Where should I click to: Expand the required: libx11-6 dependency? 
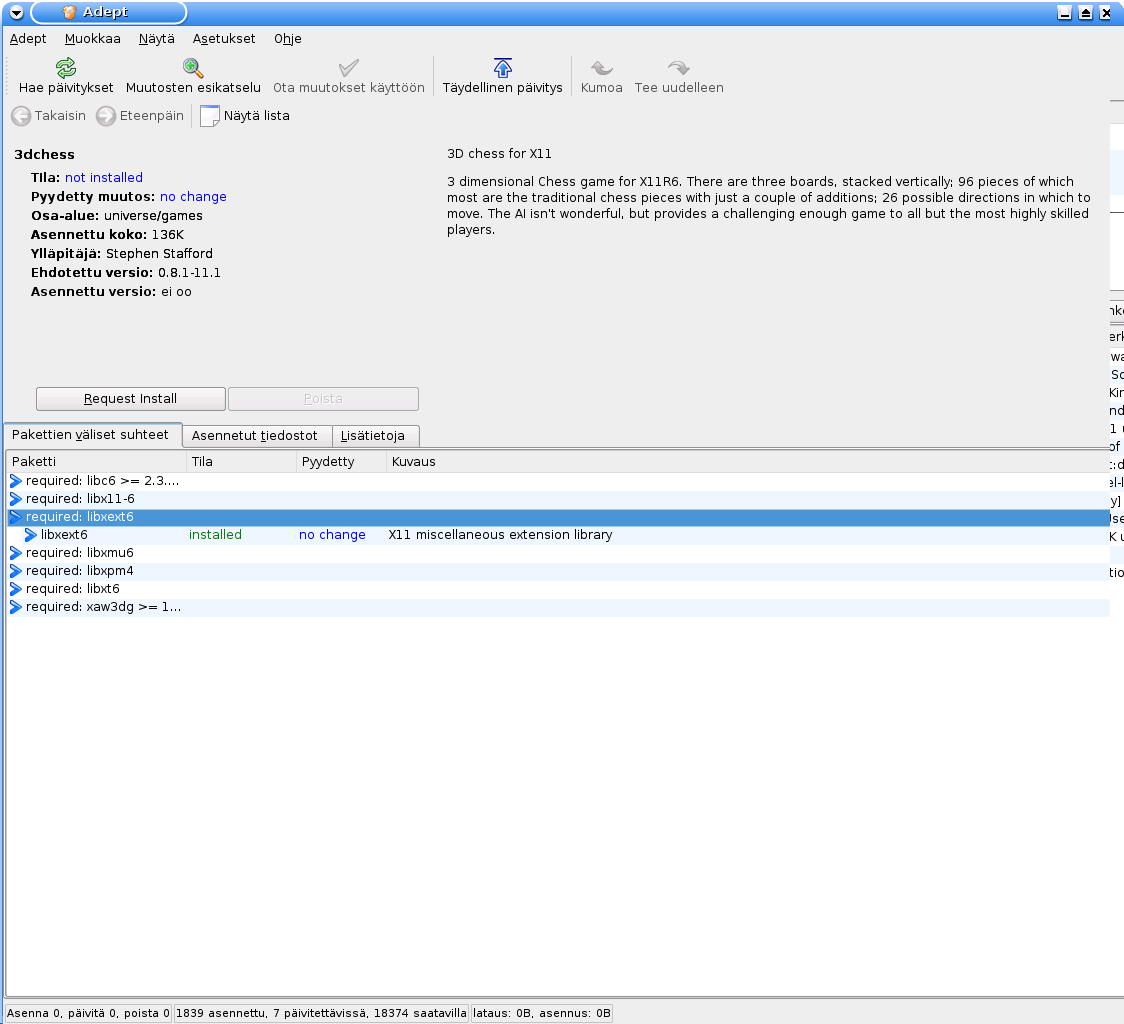pos(16,499)
